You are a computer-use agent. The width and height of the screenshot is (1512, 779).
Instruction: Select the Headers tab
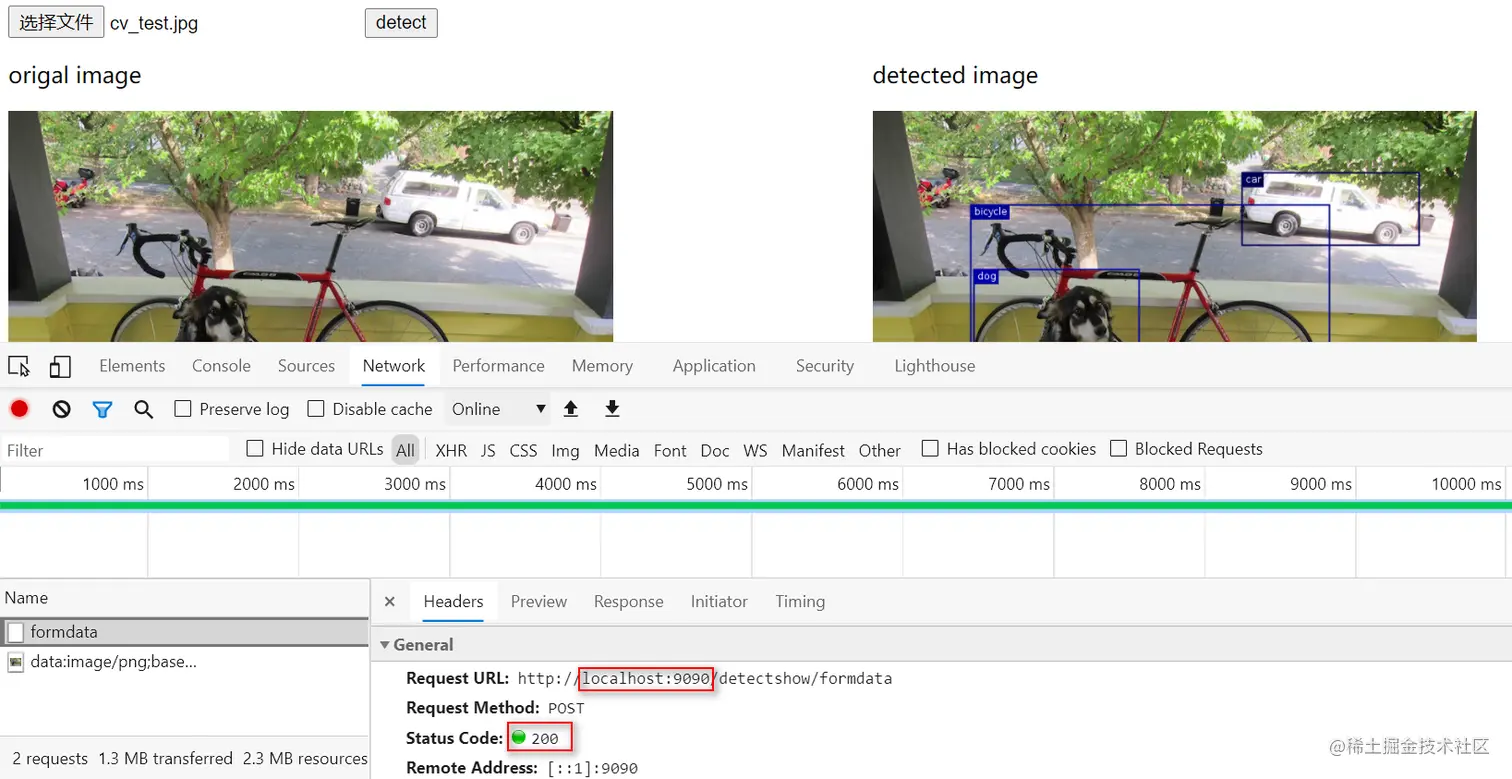[453, 602]
